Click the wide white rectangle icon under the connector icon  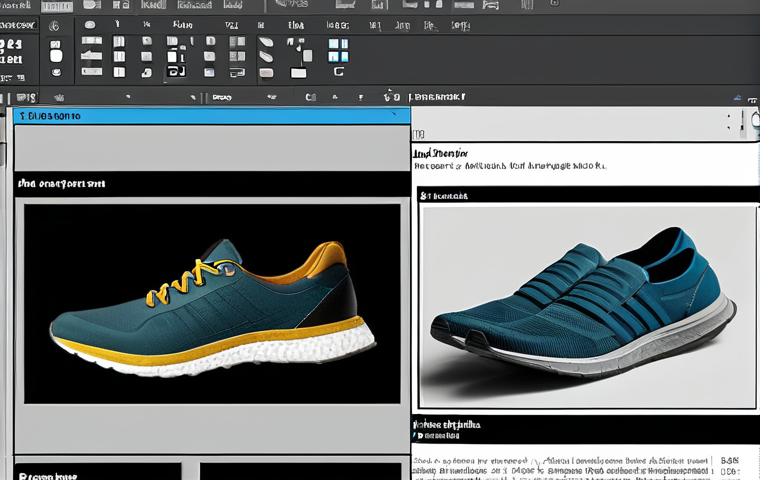click(298, 73)
